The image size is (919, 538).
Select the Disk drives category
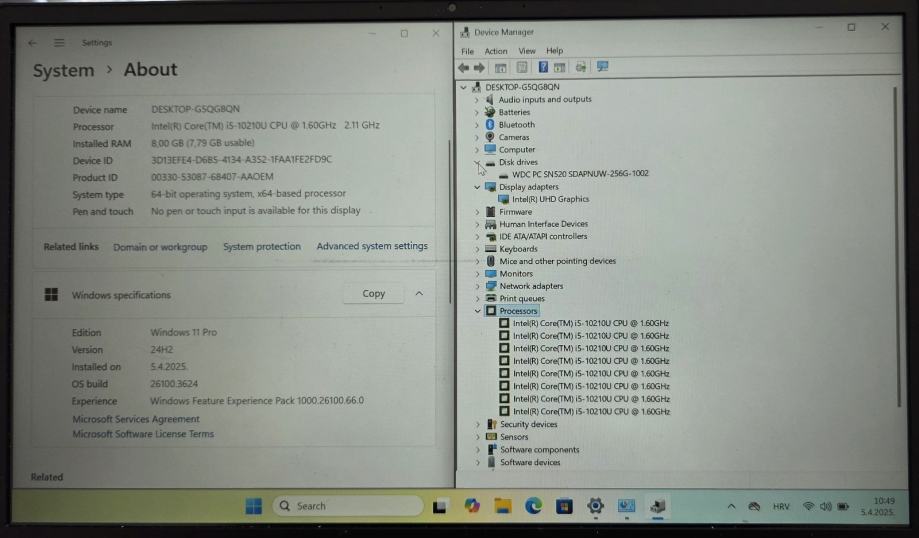coord(518,162)
